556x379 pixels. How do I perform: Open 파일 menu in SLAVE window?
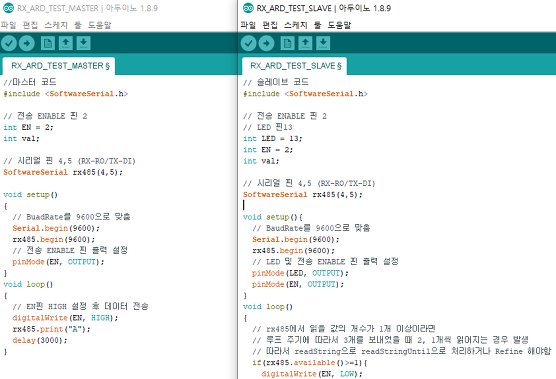(x=248, y=25)
